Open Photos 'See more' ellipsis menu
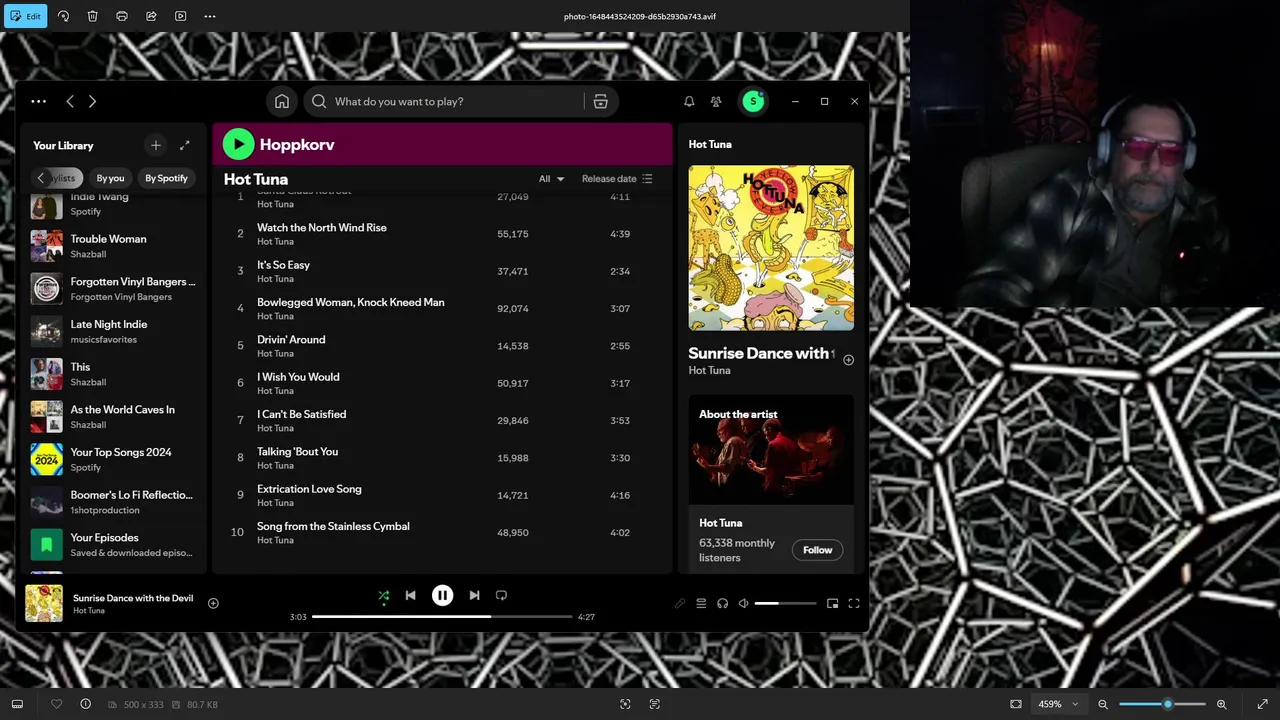 [210, 16]
